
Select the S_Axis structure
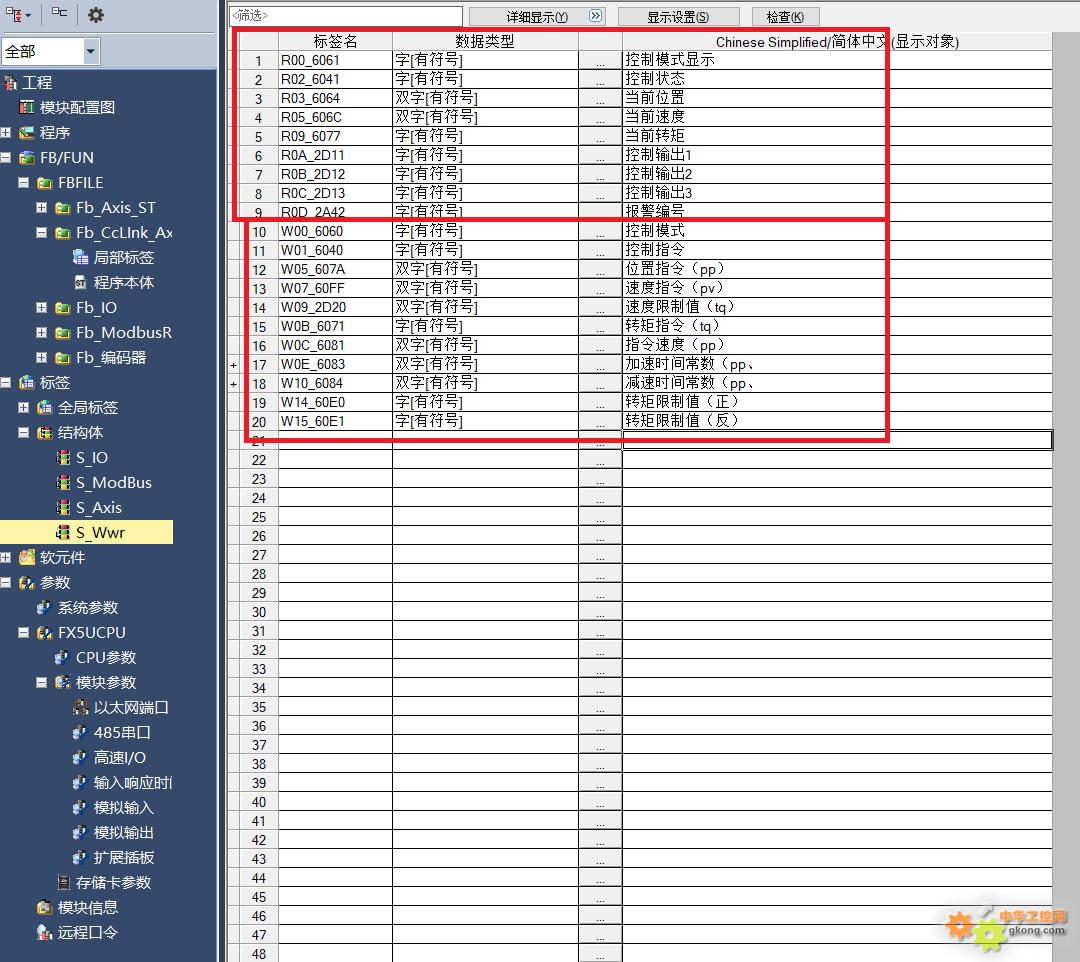(x=98, y=508)
